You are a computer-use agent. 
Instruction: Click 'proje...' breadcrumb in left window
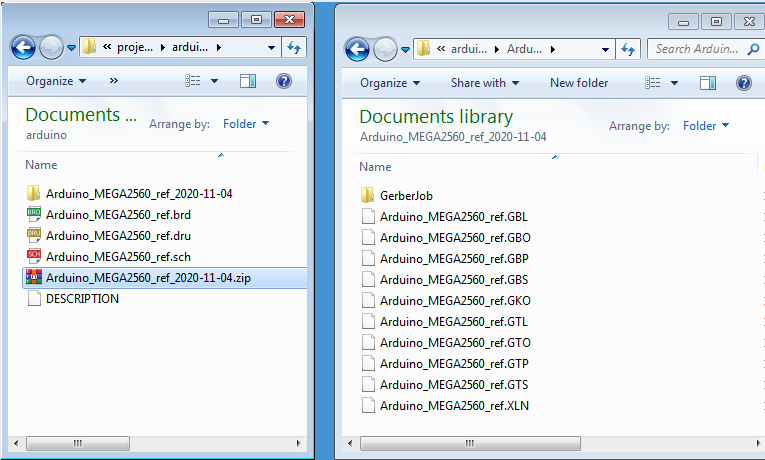[135, 47]
